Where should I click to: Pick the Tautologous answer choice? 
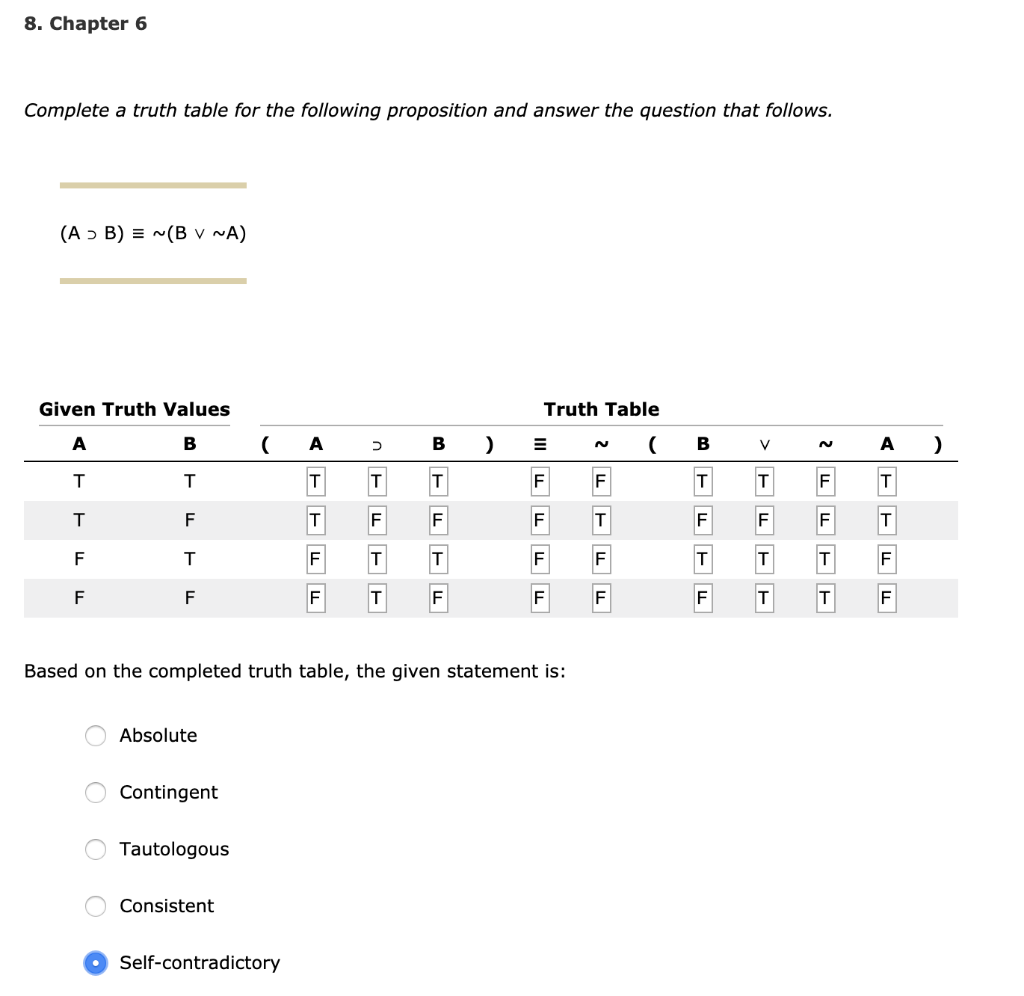coord(95,849)
